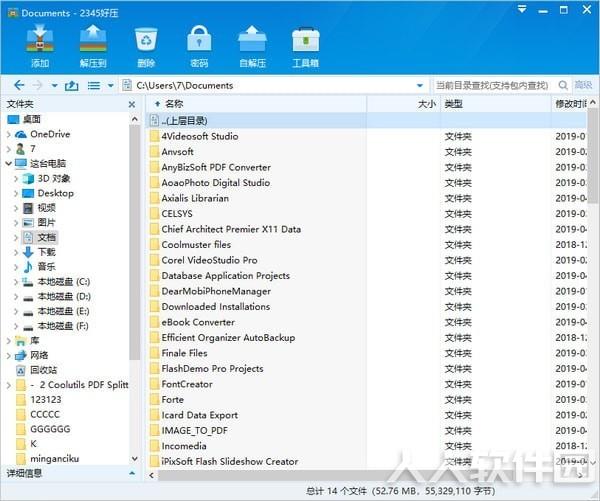Select the ..(上层目录) parent row
Viewport: 600px width, 501px height.
367,121
